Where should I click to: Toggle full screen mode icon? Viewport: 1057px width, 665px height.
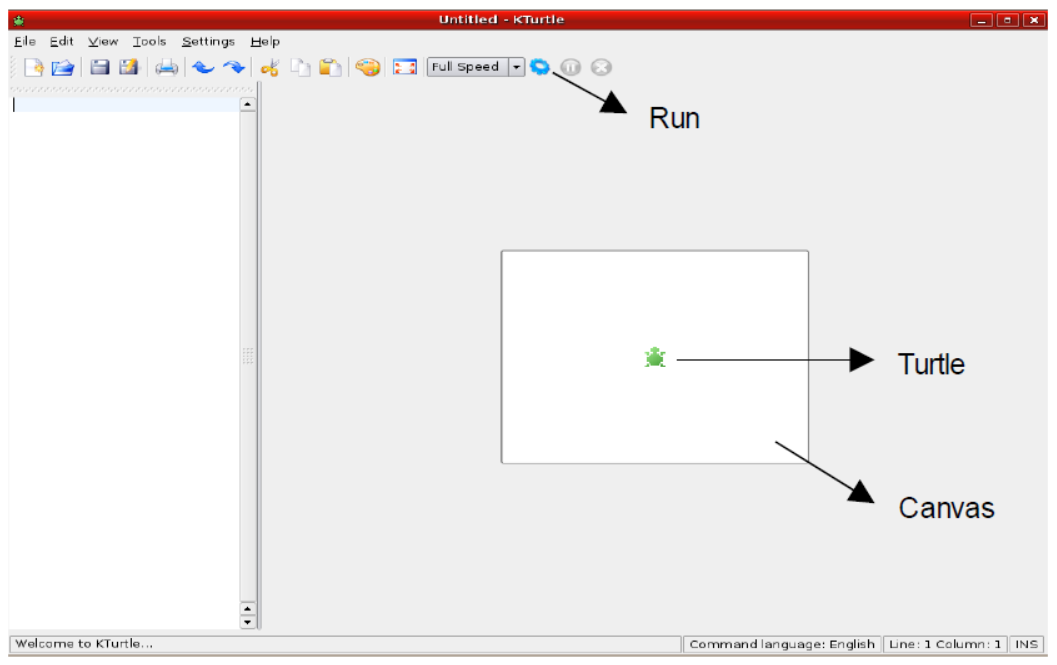(x=404, y=67)
